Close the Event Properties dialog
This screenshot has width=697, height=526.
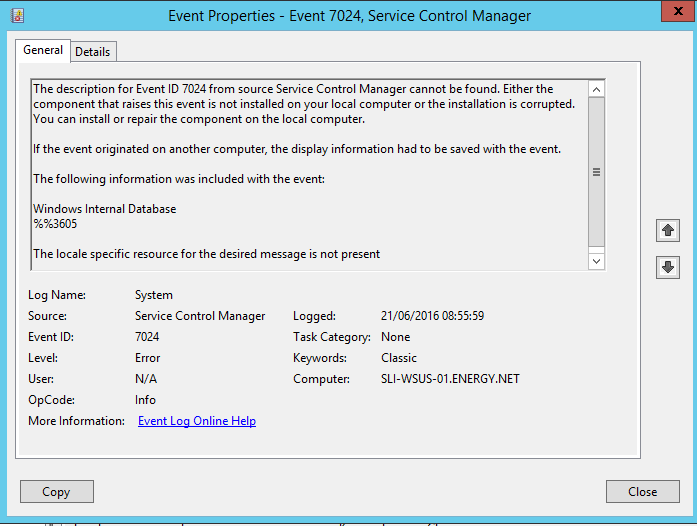(642, 491)
